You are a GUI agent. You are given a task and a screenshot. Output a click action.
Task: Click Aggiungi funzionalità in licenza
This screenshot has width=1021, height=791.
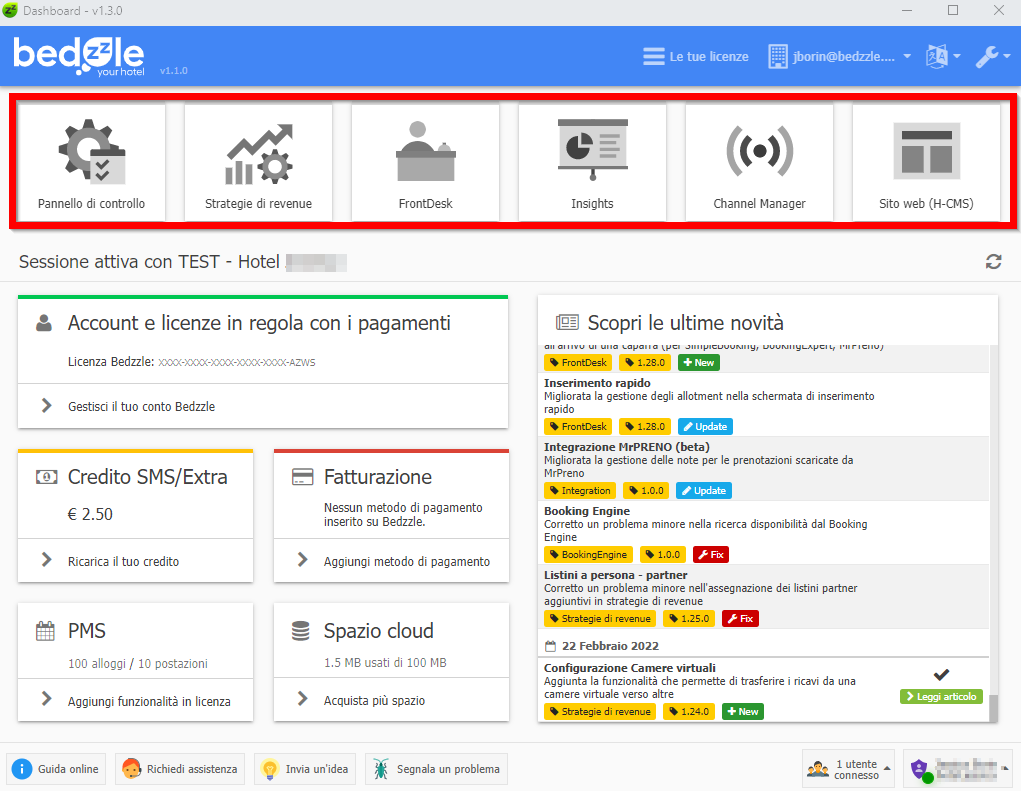click(135, 701)
